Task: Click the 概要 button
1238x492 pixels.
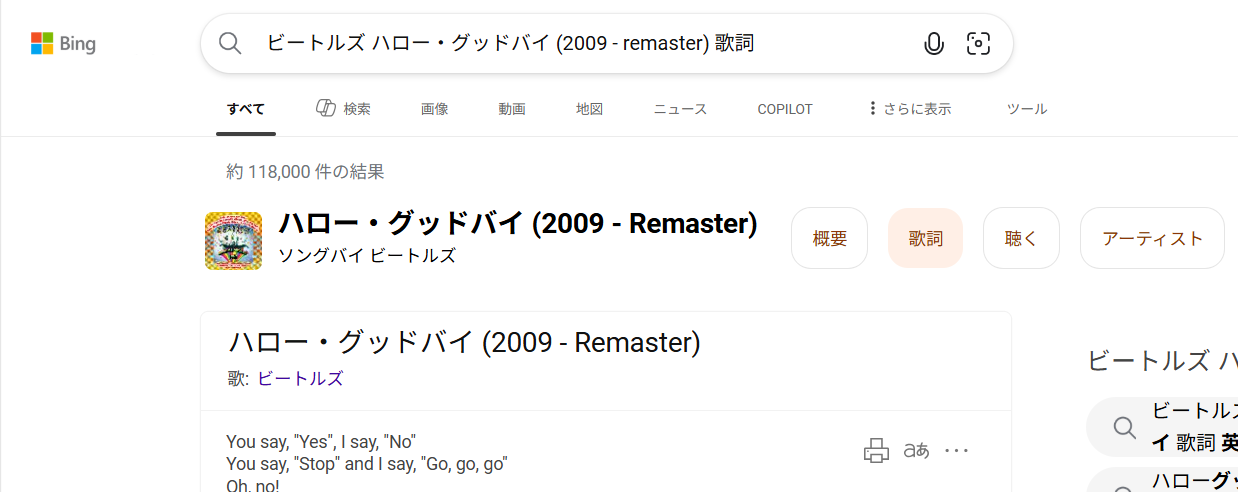Action: (829, 238)
